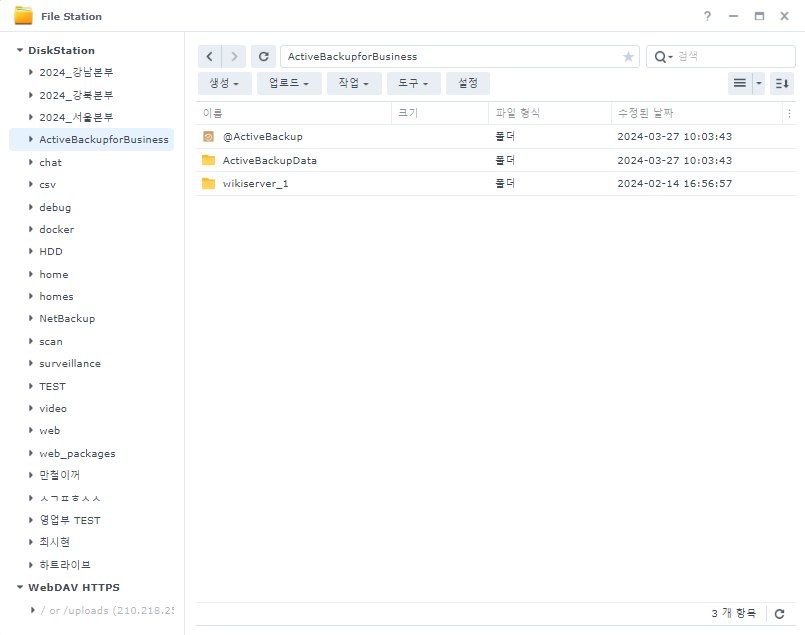Select csv in the folder tree
This screenshot has height=635, width=805.
pyautogui.click(x=48, y=185)
